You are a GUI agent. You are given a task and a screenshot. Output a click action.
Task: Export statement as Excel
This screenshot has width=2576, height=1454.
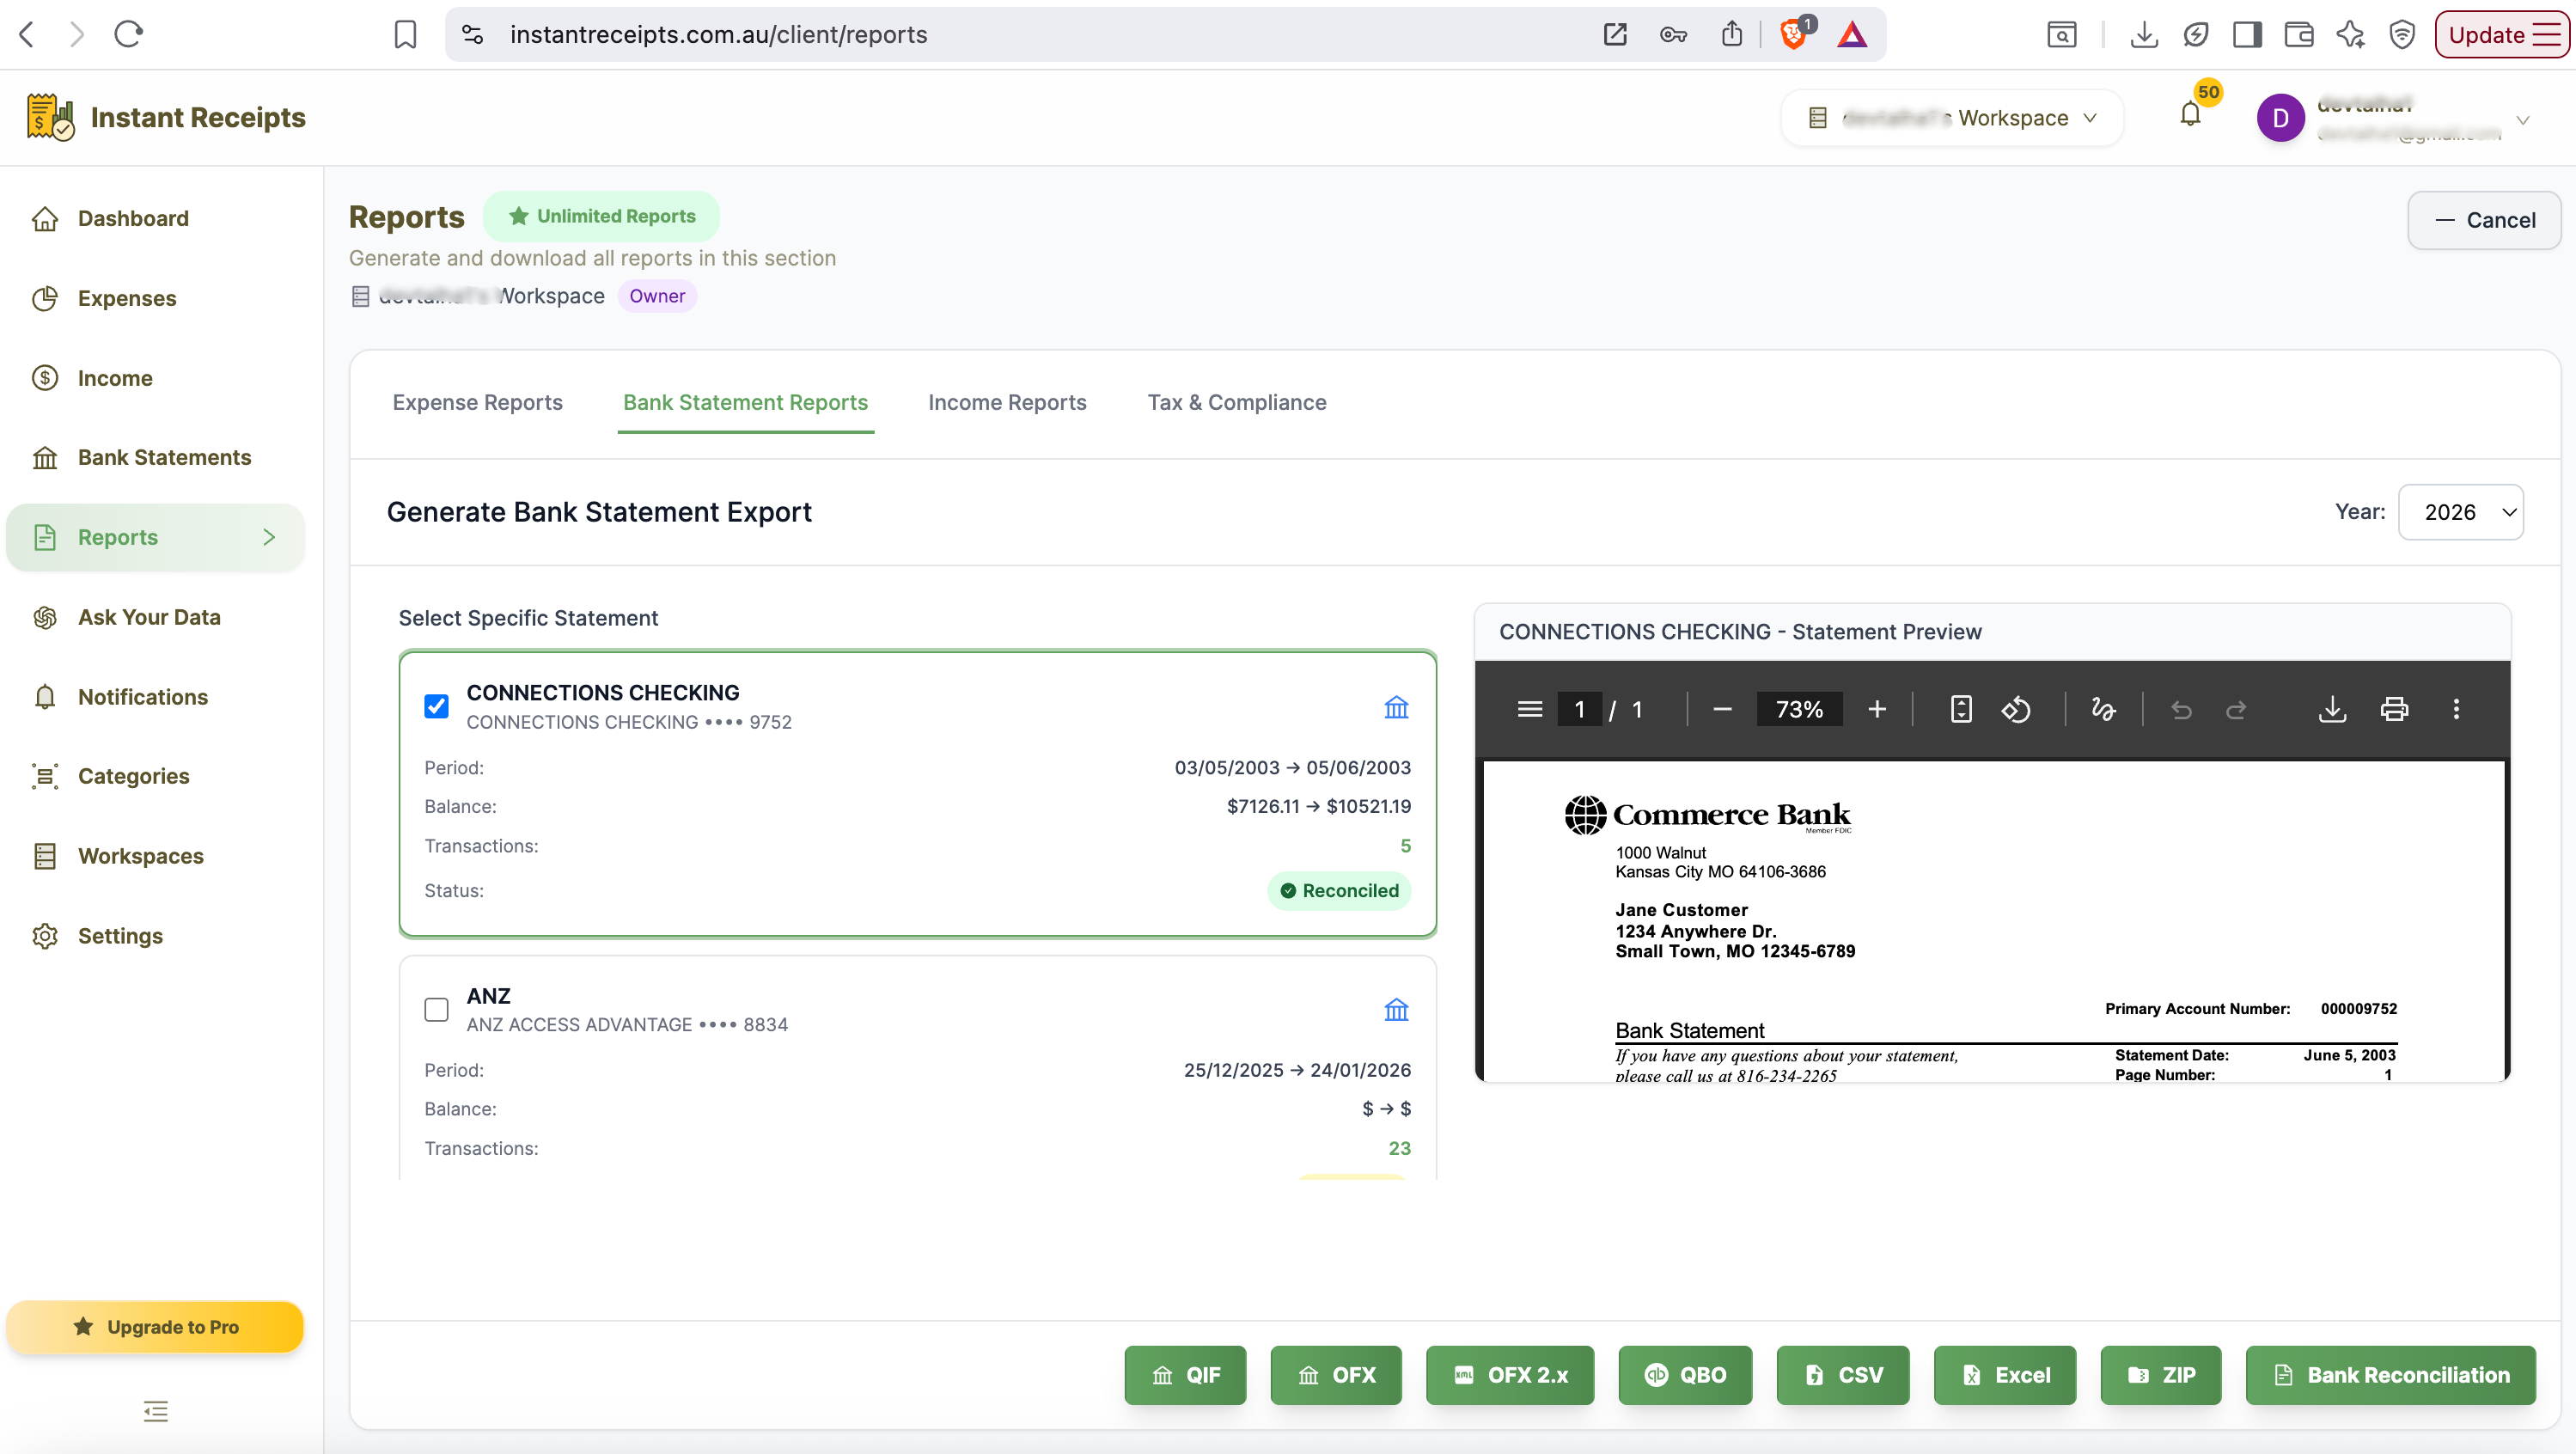coord(2005,1375)
